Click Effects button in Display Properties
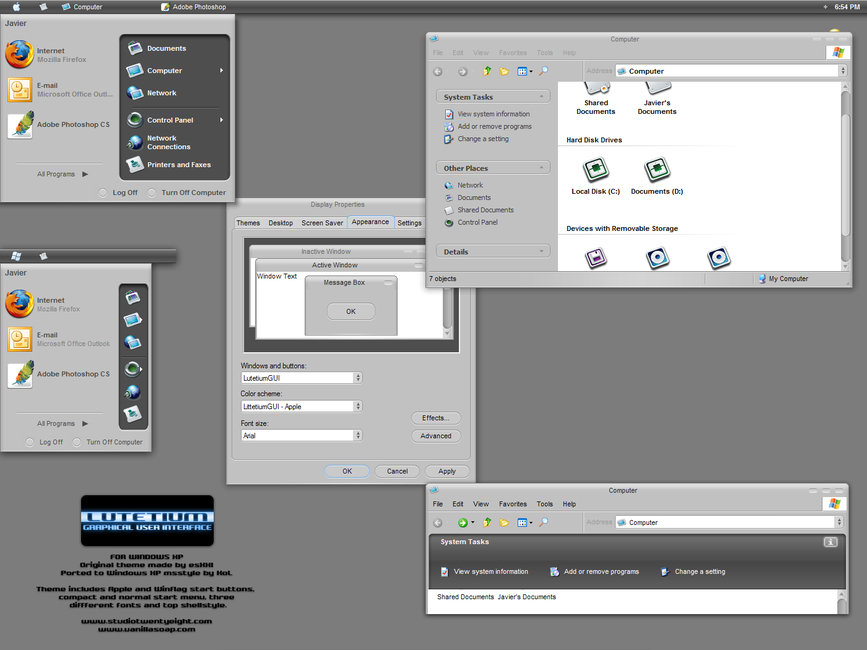 (x=436, y=418)
